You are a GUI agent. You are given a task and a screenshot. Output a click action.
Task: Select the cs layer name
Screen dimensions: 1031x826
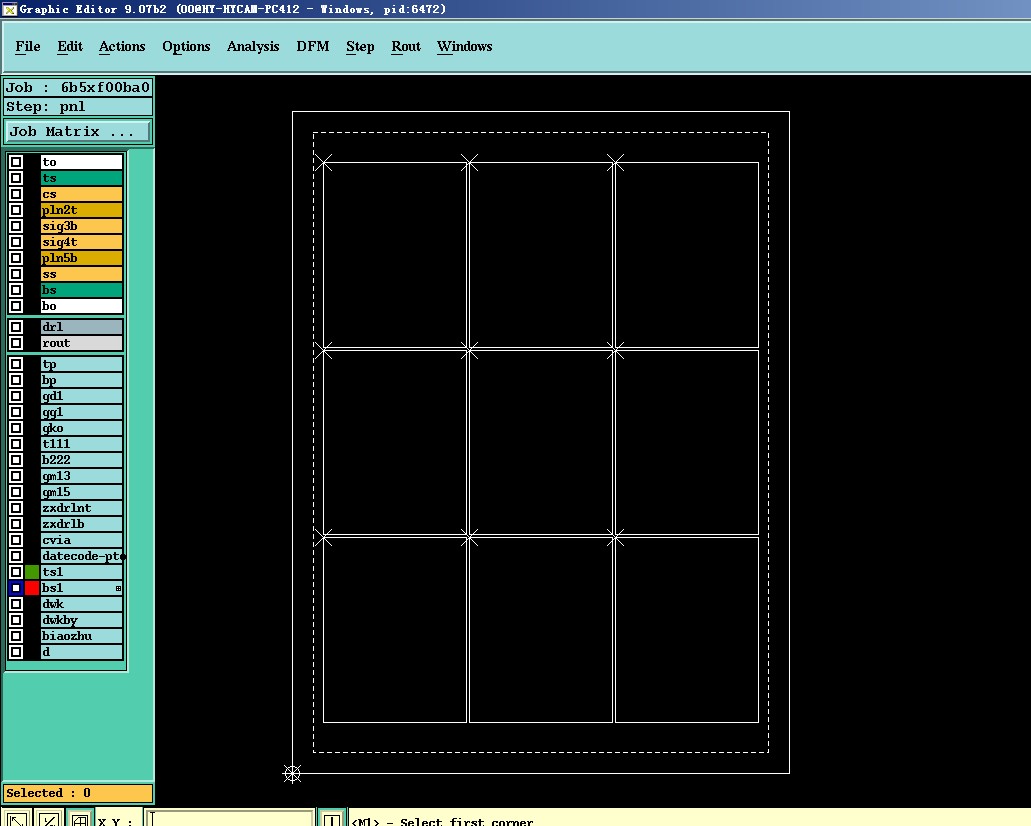(82, 194)
